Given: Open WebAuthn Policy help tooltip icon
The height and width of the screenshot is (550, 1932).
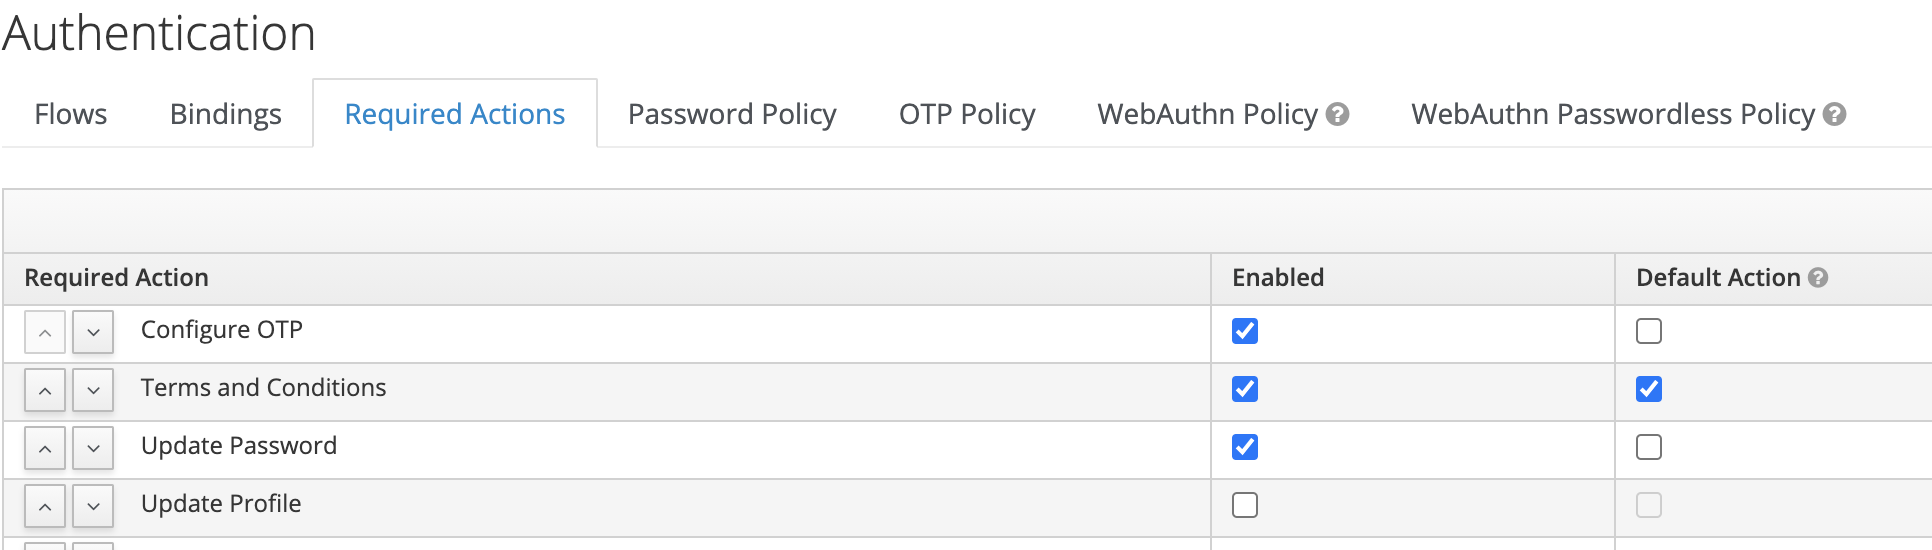Looking at the screenshot, I should (x=1337, y=115).
